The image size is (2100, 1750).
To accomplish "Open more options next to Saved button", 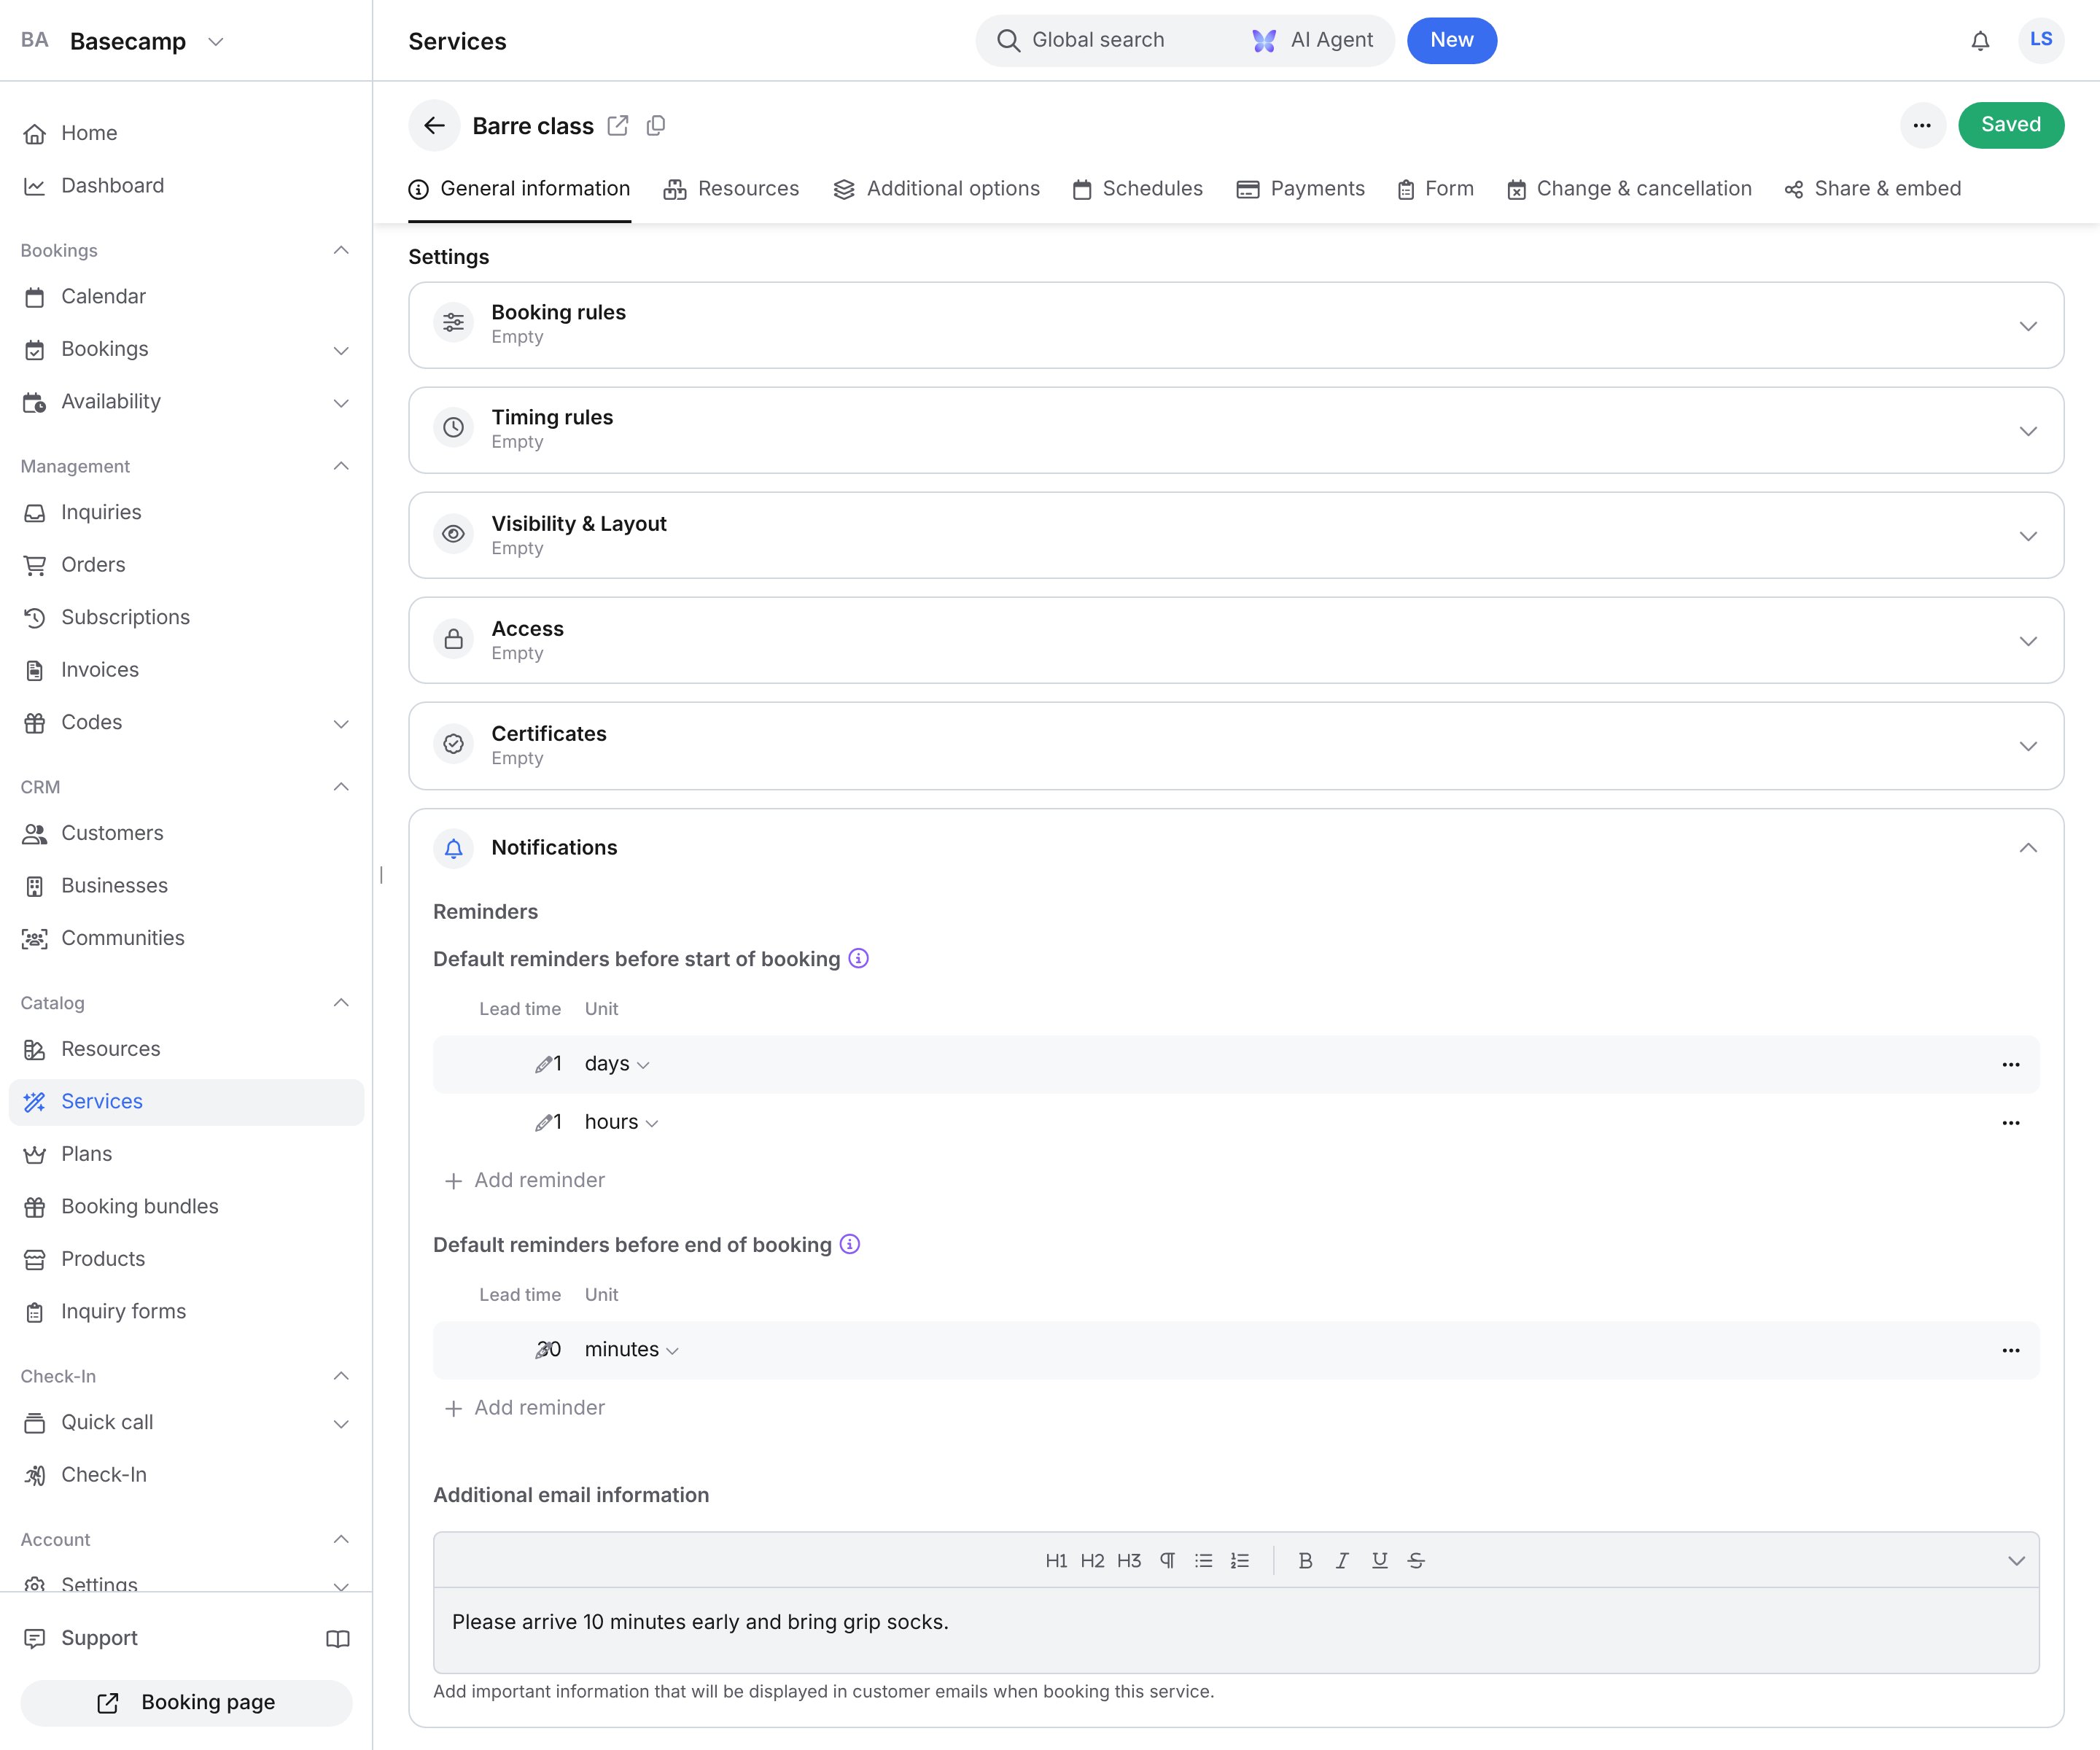I will point(1922,125).
